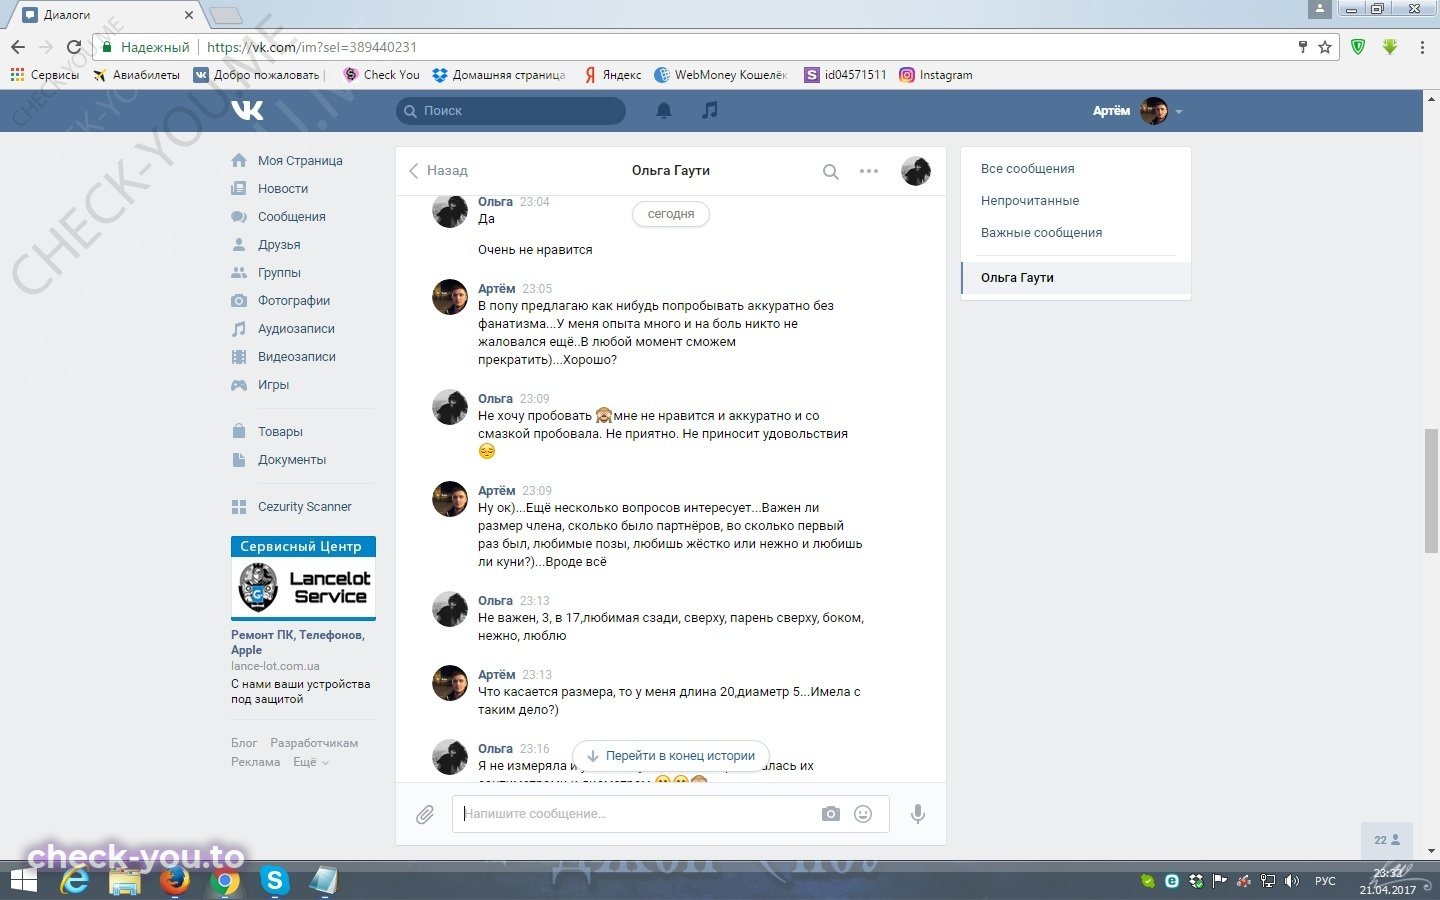This screenshot has width=1440, height=900.
Task: Click the VK Поиск search field
Action: [511, 110]
